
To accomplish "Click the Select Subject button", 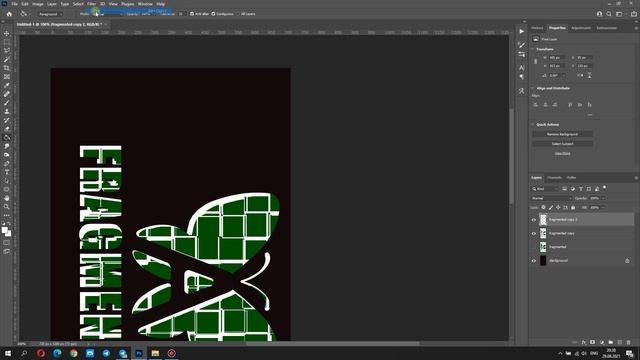I will coord(562,144).
